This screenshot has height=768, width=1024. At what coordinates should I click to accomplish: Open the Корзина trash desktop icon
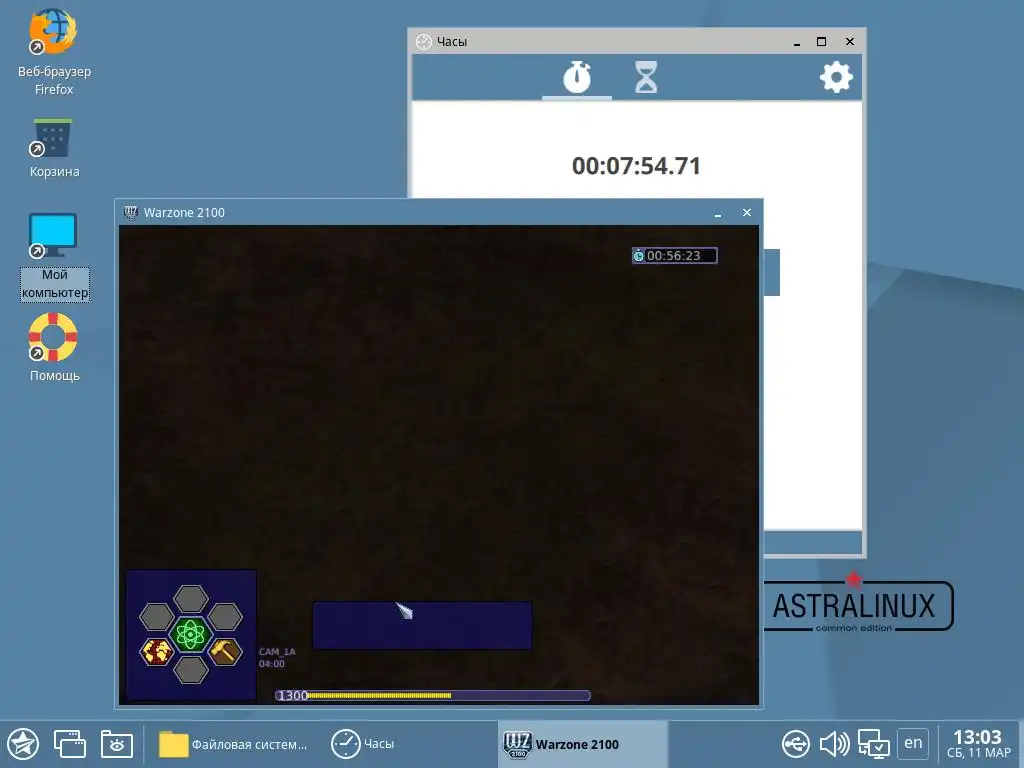click(x=54, y=148)
